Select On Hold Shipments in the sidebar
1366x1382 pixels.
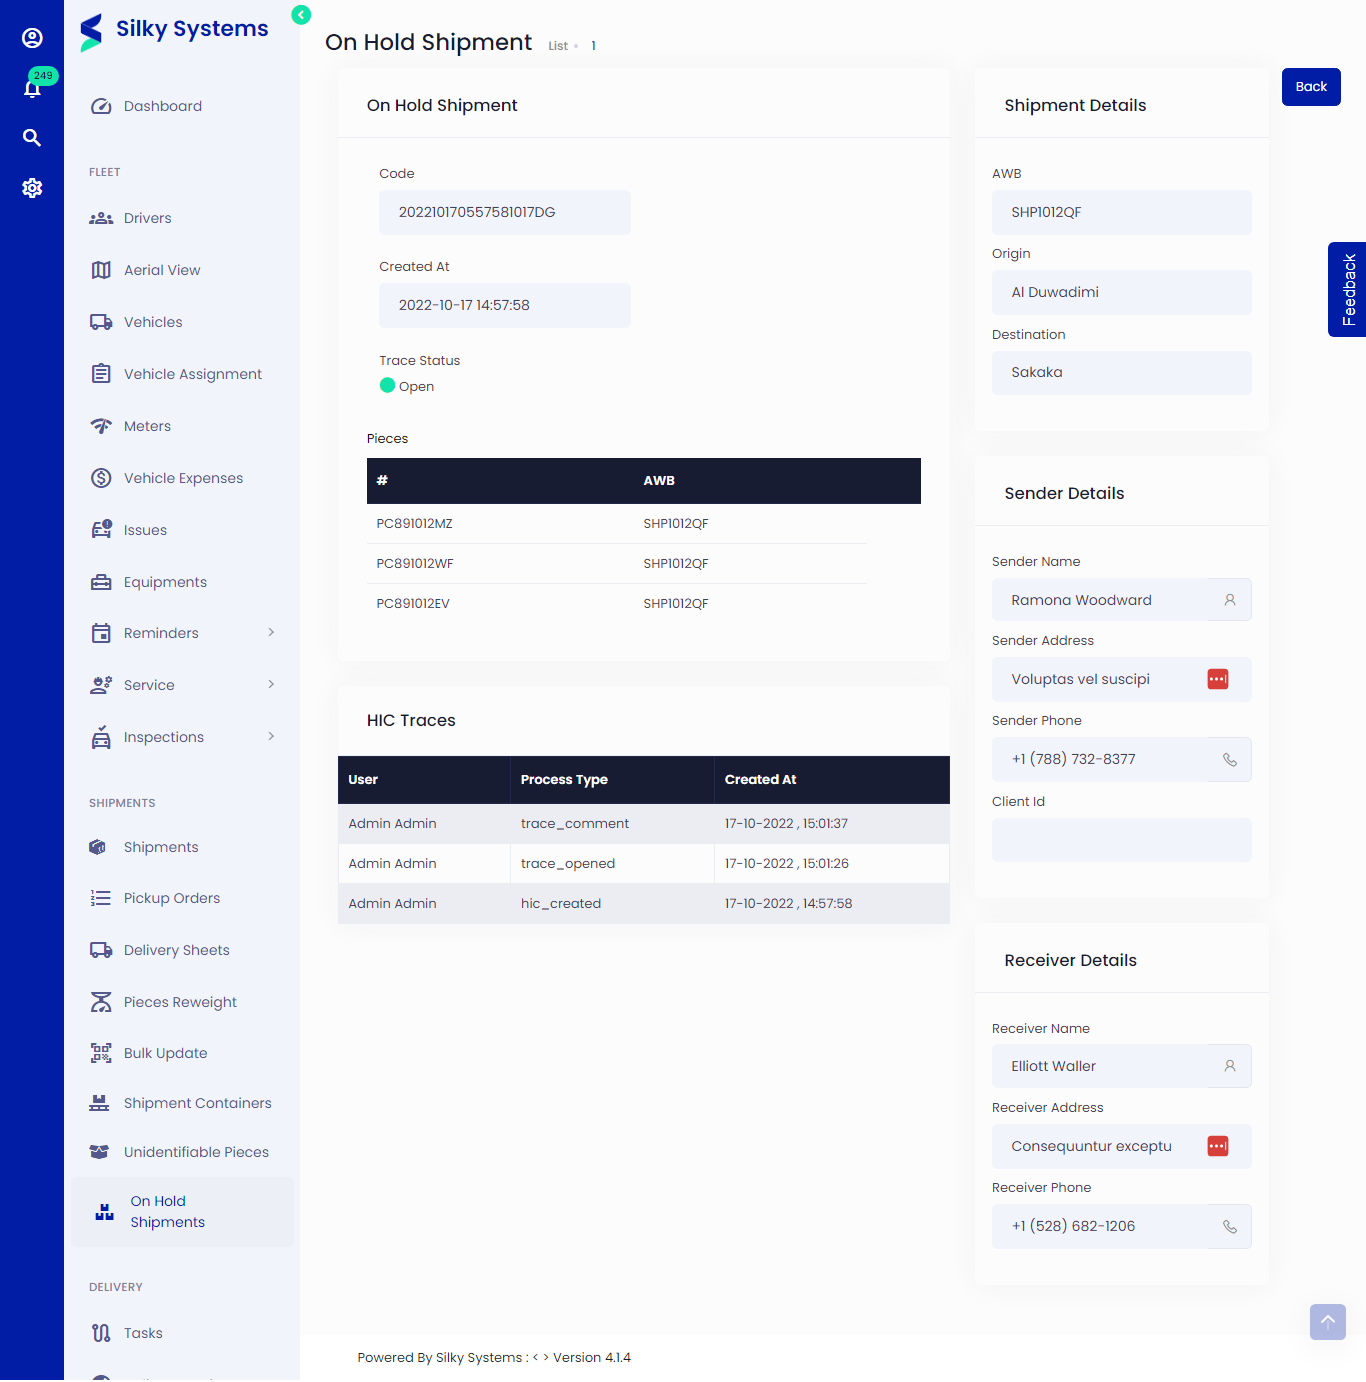tap(167, 1211)
